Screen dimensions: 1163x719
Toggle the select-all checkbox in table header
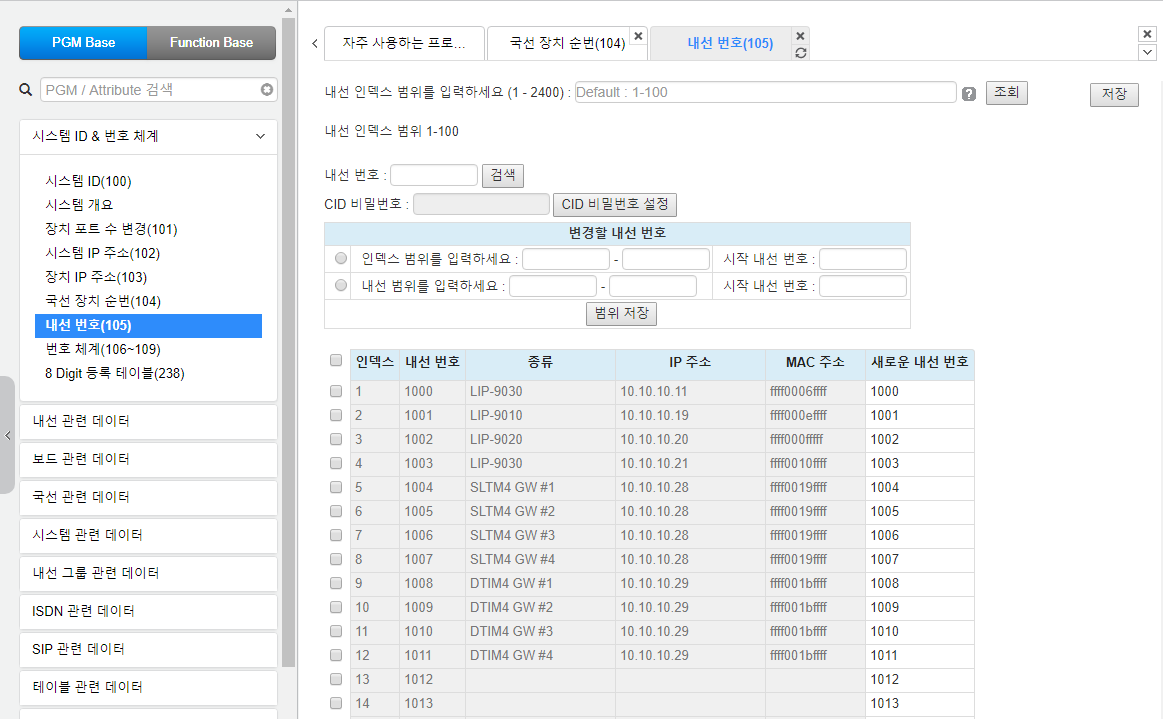coord(336,361)
